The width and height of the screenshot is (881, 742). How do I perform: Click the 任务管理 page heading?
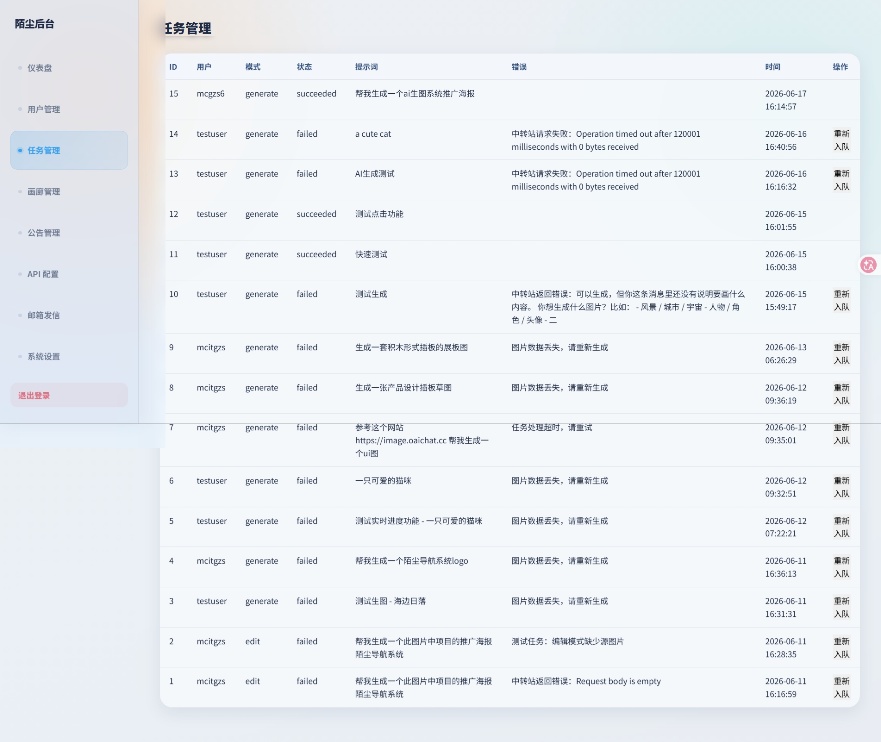click(x=188, y=28)
